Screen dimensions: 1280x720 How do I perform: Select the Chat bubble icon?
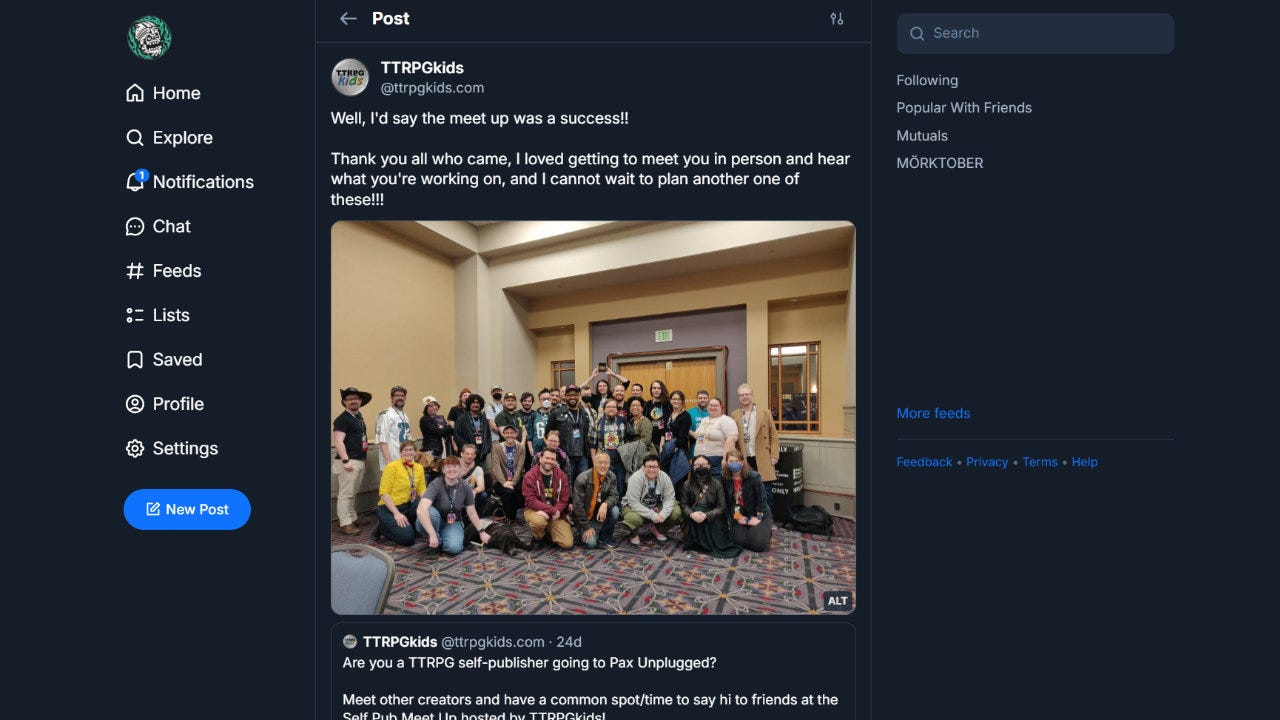pos(135,226)
